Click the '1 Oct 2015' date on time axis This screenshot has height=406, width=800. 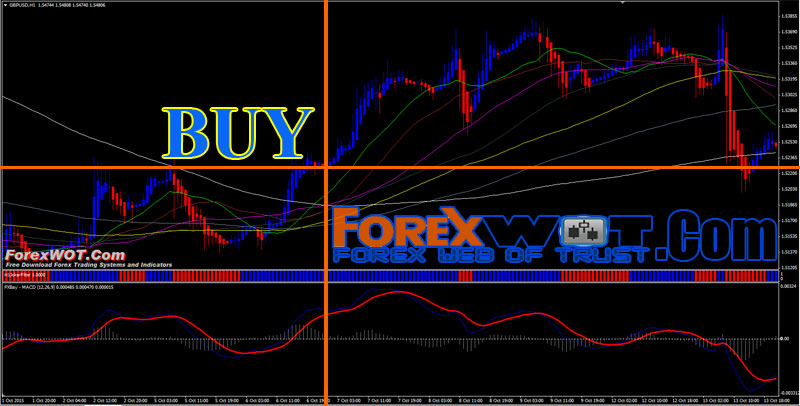[13, 400]
